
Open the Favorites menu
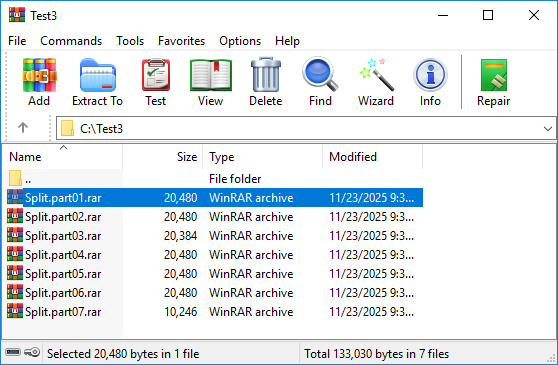181,41
